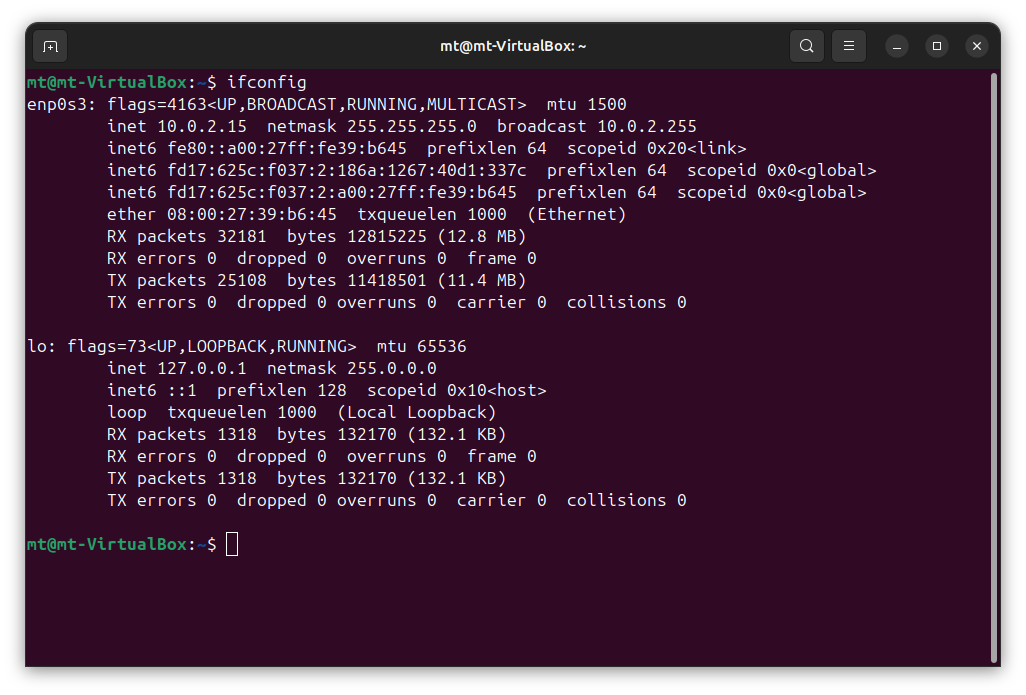Close the terminal window
Image resolution: width=1026 pixels, height=695 pixels.
pyautogui.click(x=977, y=46)
